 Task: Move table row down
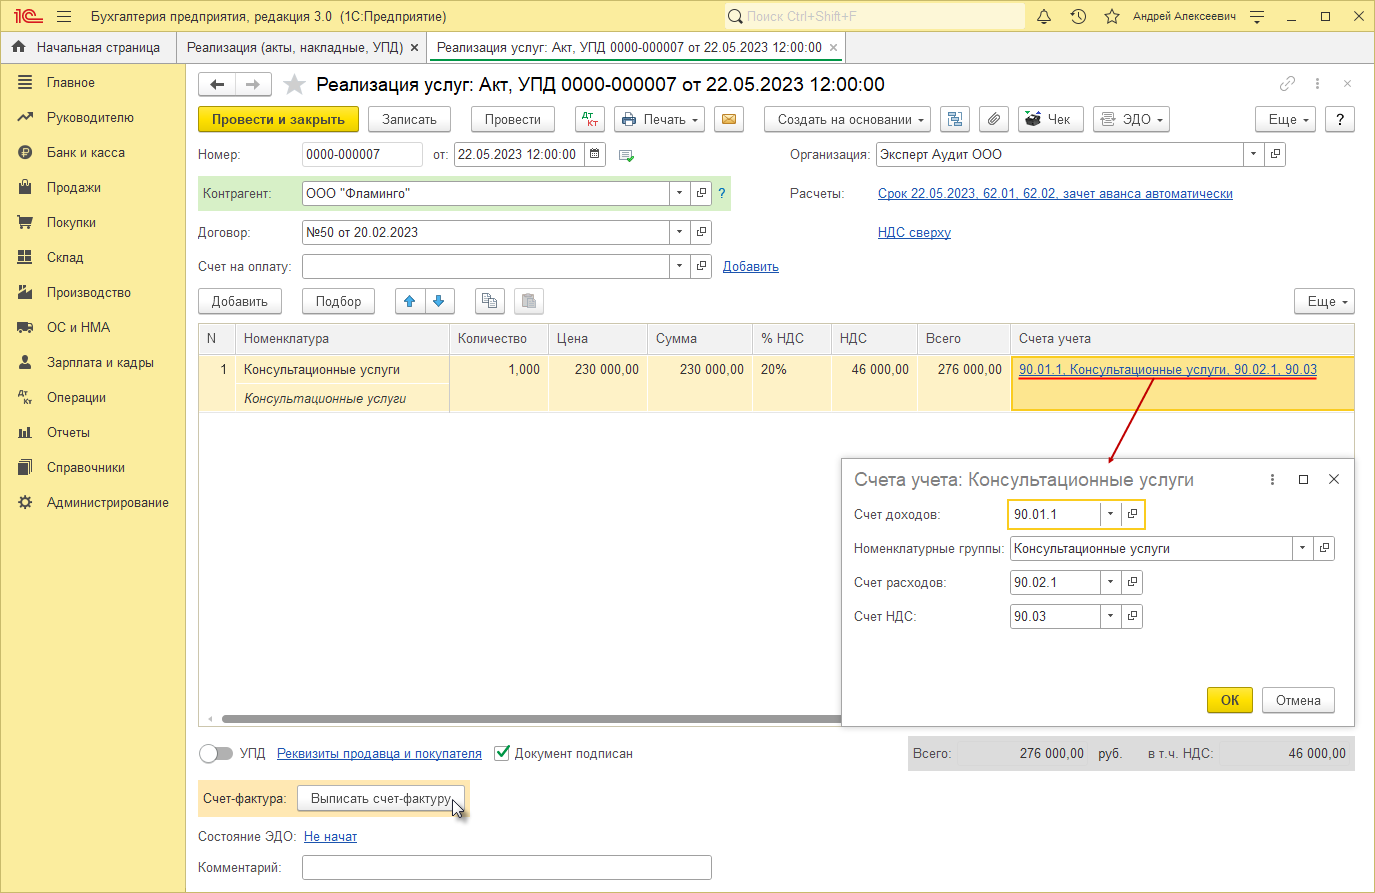point(440,301)
